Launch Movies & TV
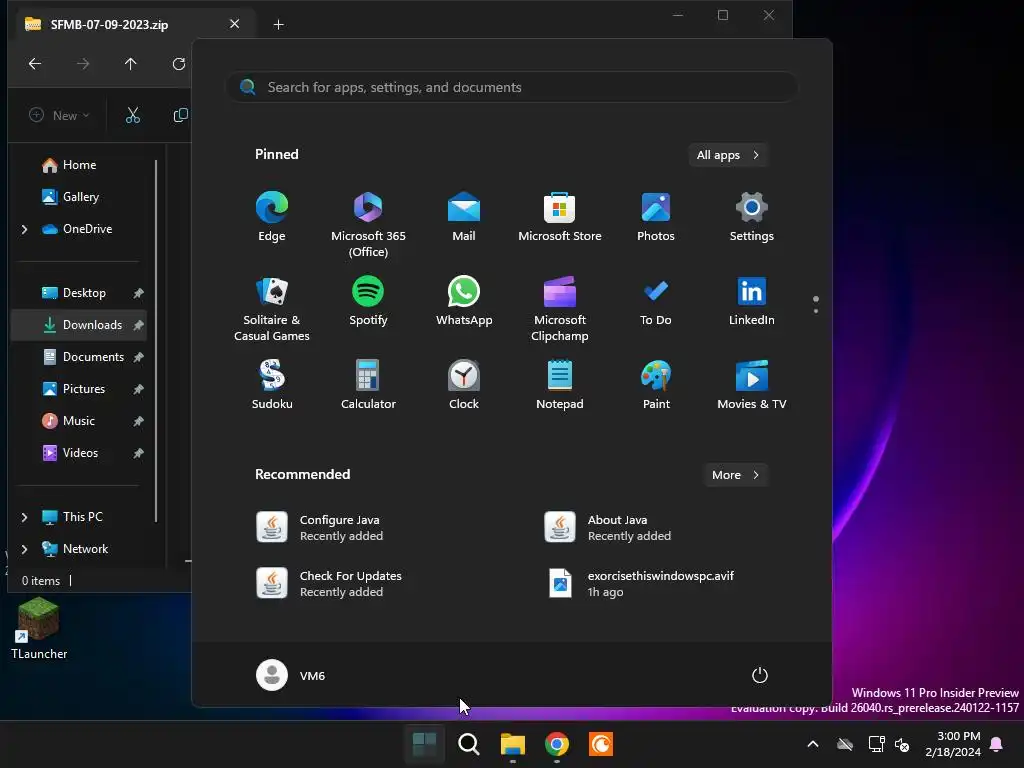 752,385
